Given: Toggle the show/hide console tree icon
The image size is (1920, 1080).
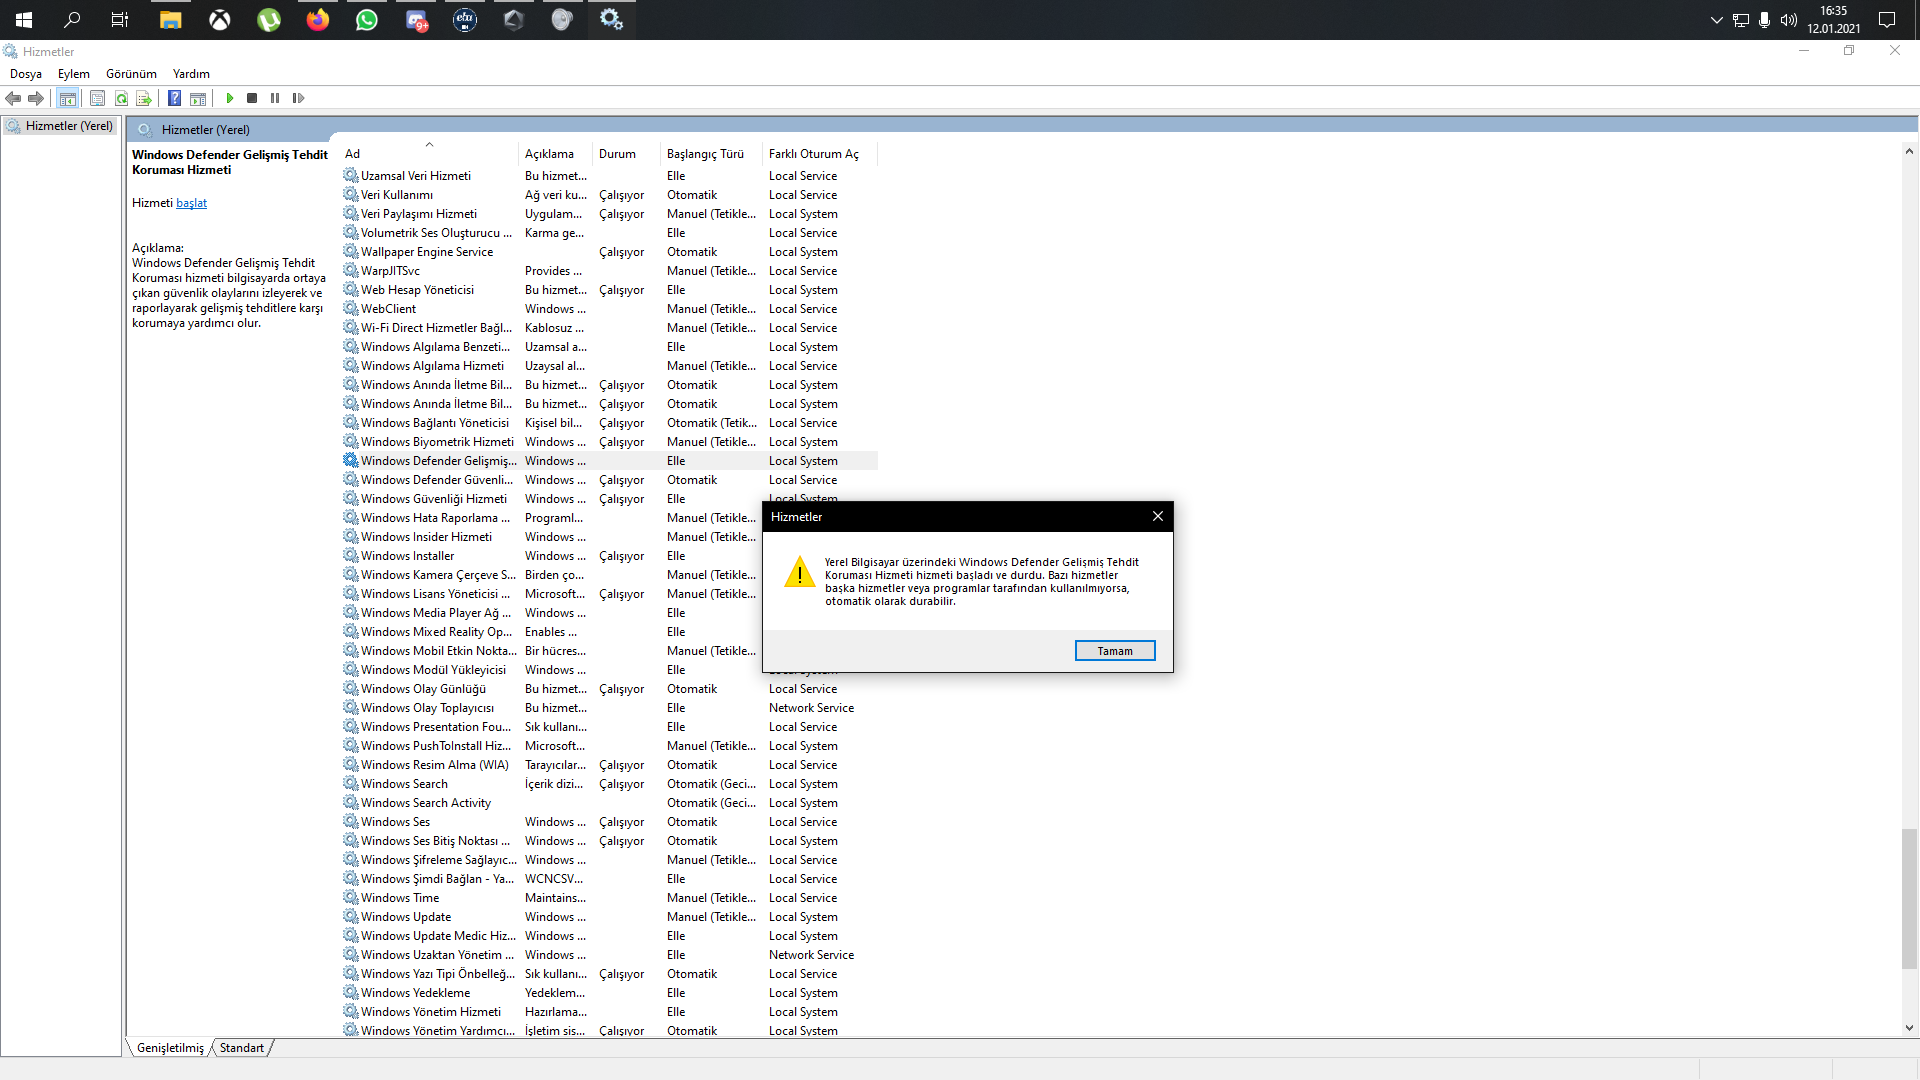Looking at the screenshot, I should point(68,98).
